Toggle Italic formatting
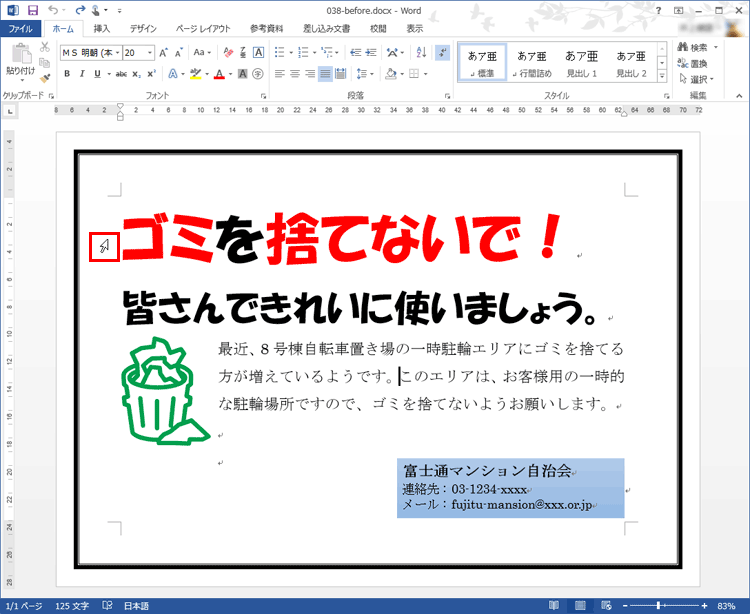The width and height of the screenshot is (750, 614). tap(82, 74)
